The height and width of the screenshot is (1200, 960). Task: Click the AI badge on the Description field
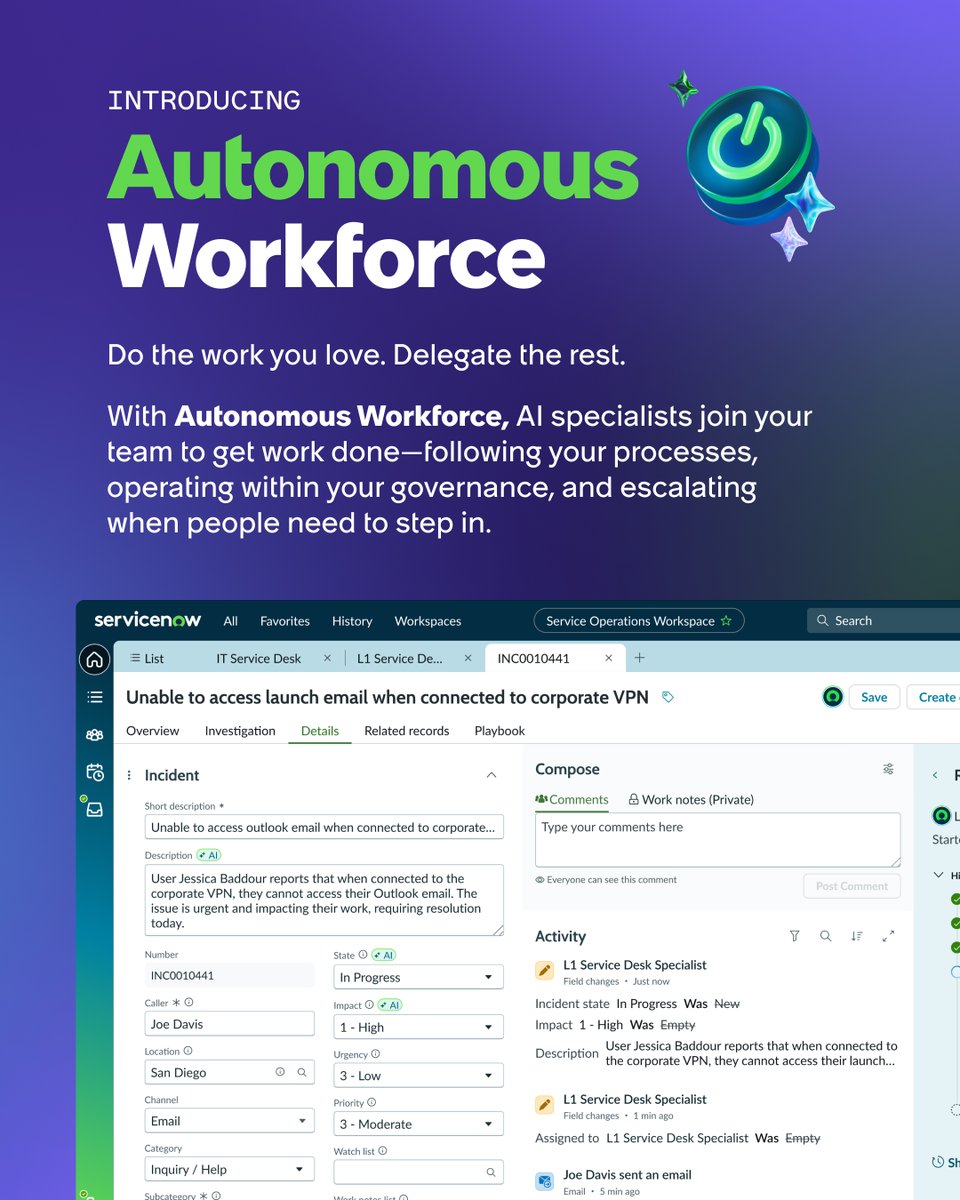click(208, 855)
